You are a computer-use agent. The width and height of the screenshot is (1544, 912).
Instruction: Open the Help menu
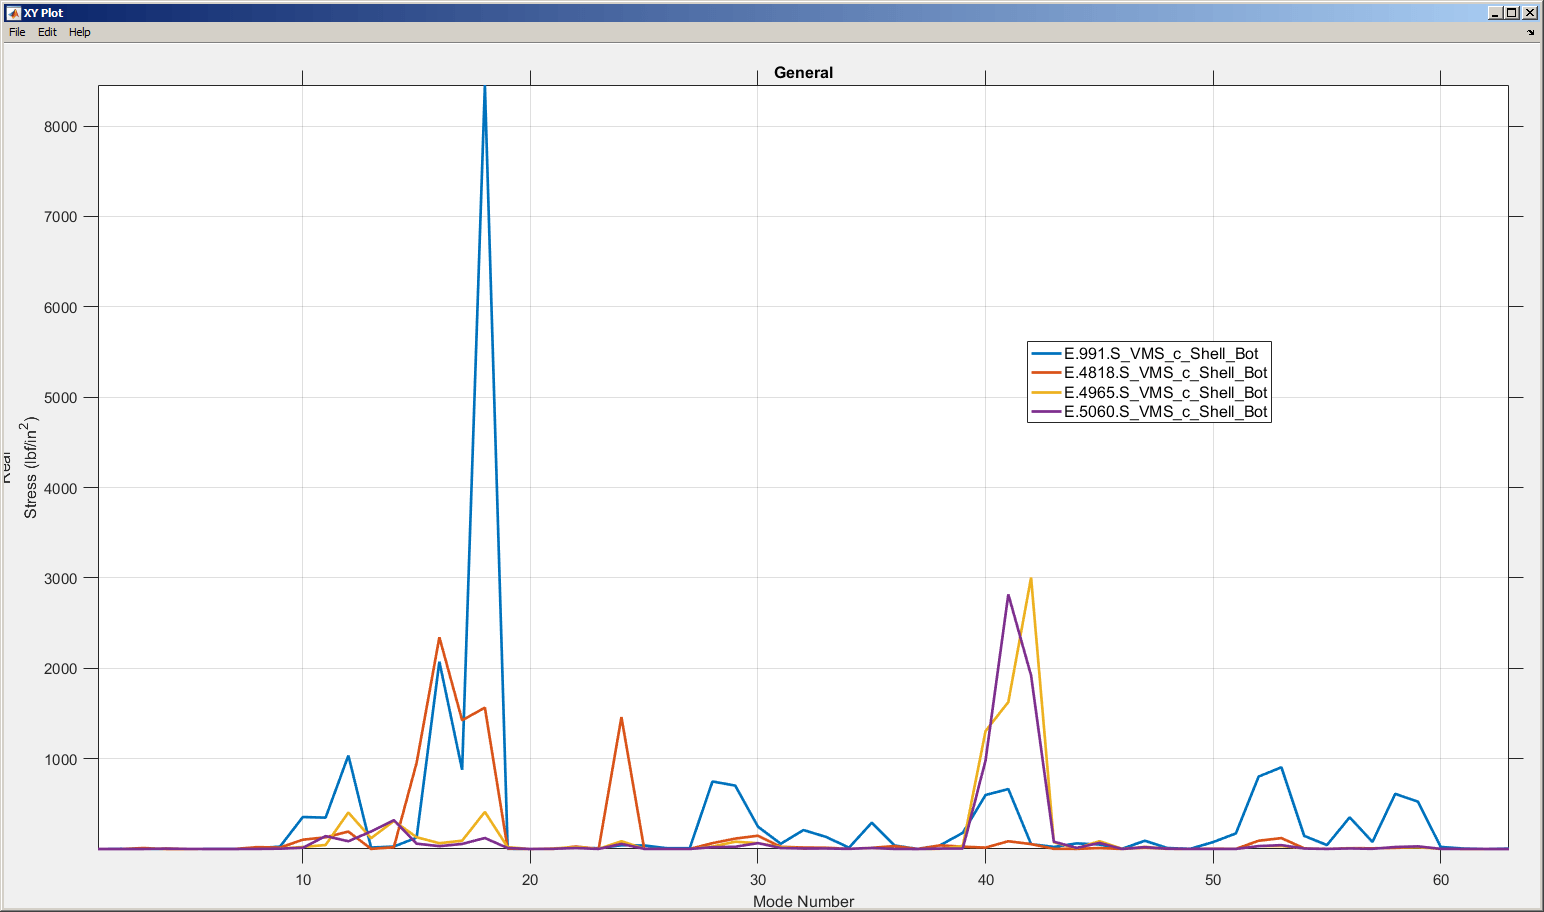pyautogui.click(x=79, y=32)
